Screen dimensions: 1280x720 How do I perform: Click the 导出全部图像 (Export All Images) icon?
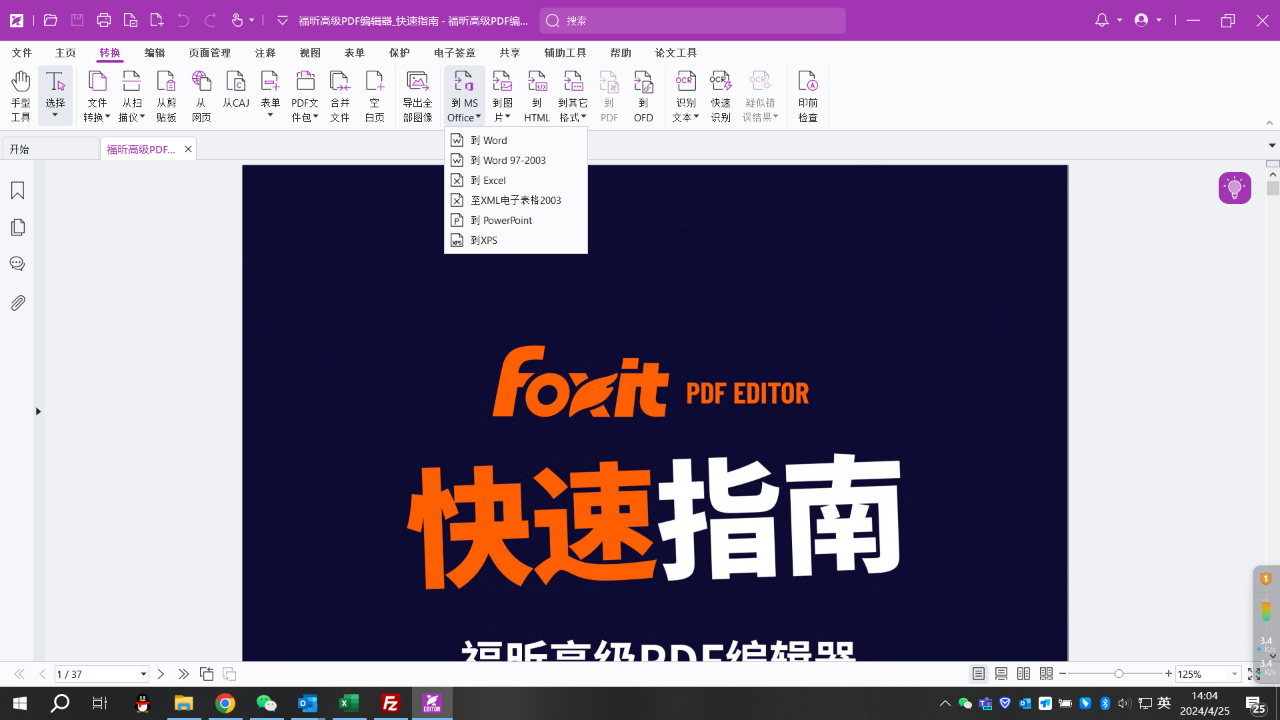pos(419,95)
